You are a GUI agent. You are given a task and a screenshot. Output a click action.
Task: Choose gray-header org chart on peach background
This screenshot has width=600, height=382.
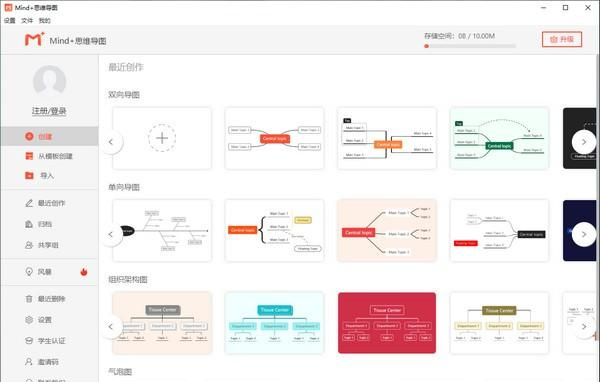point(162,323)
